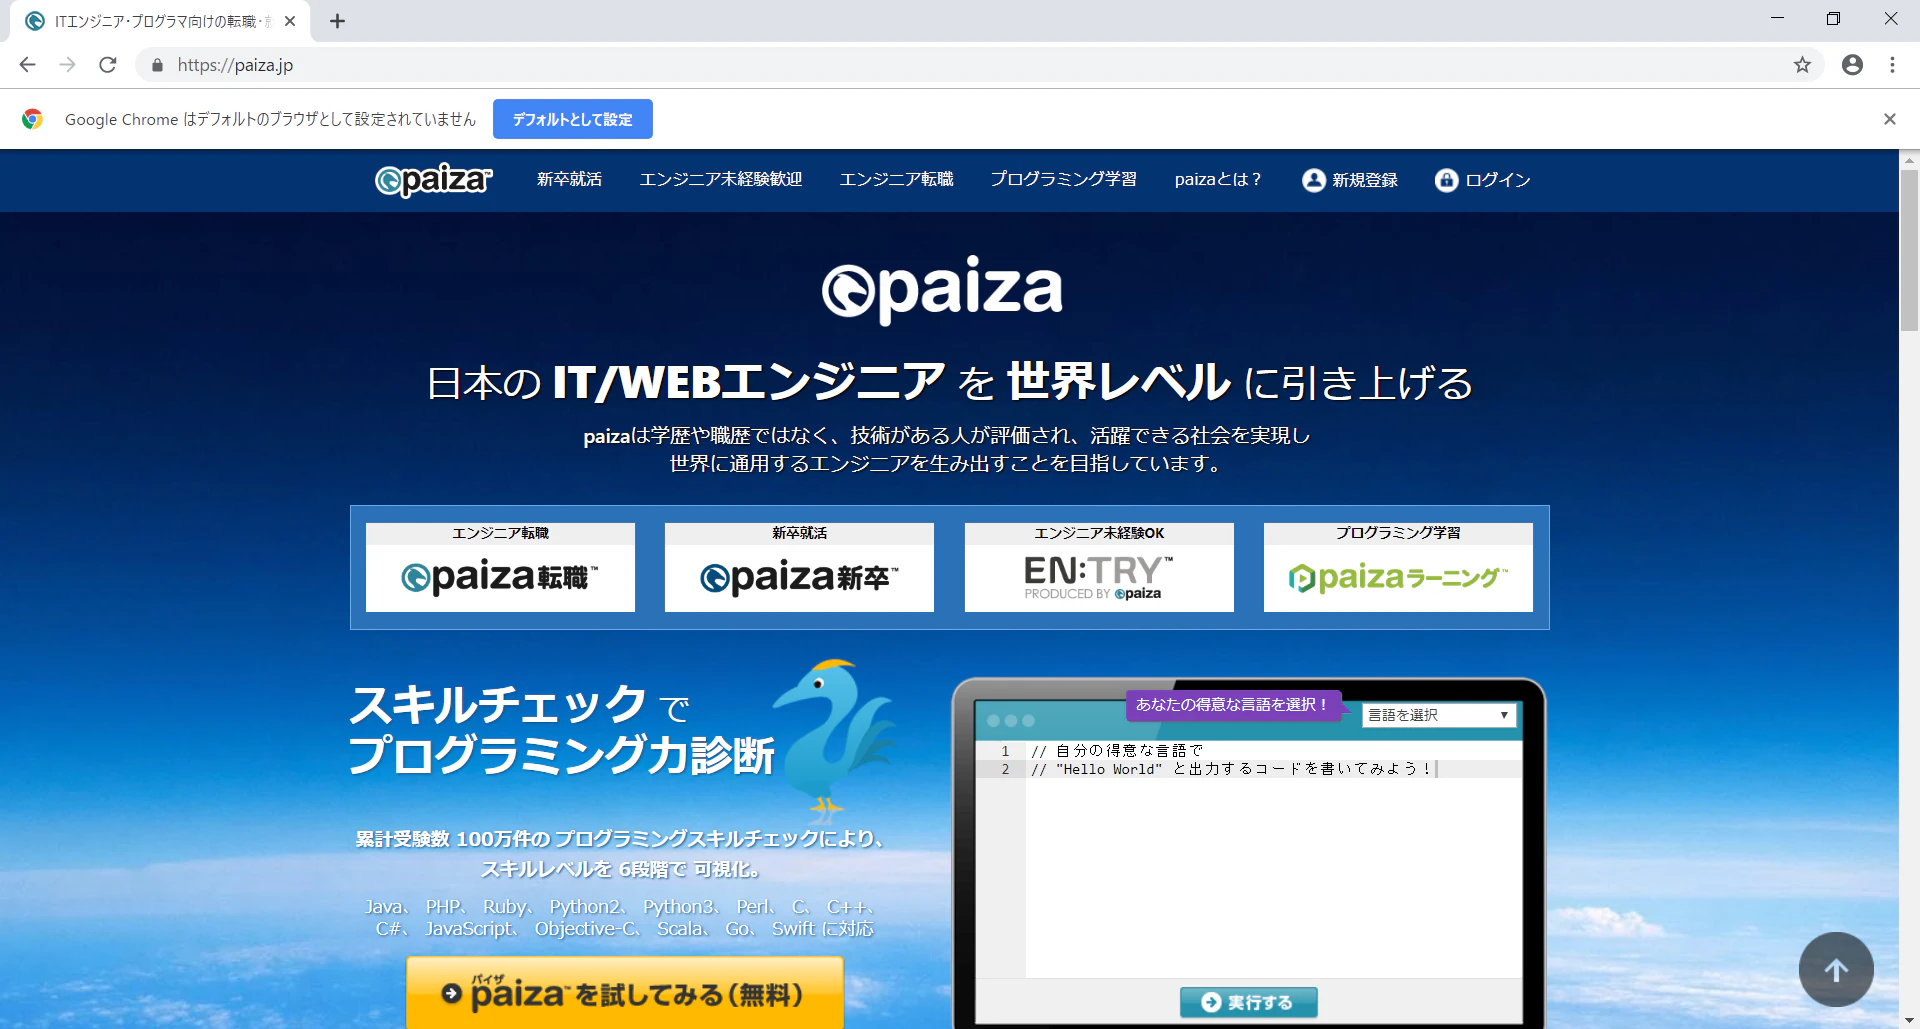
Task: Click the padlock icon in the address bar
Action: coord(157,64)
